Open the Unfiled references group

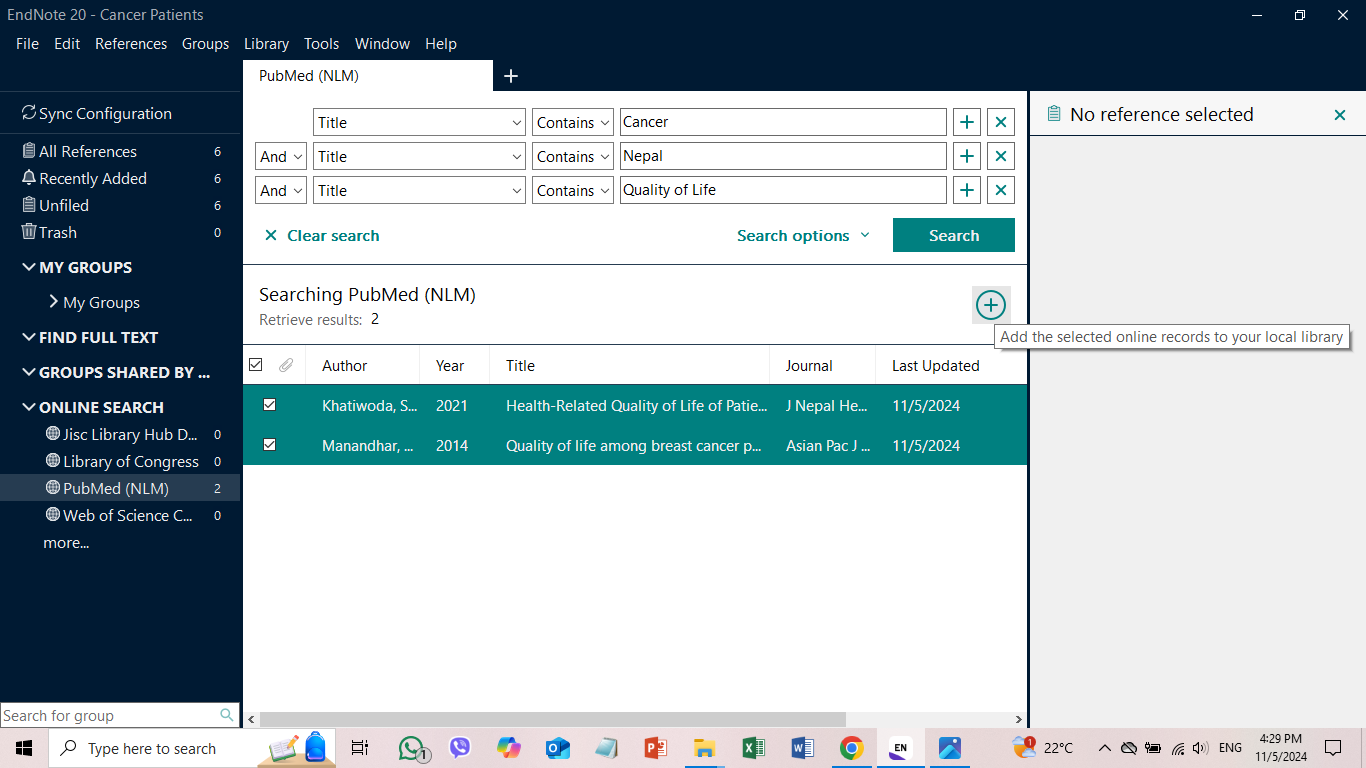(x=120, y=205)
